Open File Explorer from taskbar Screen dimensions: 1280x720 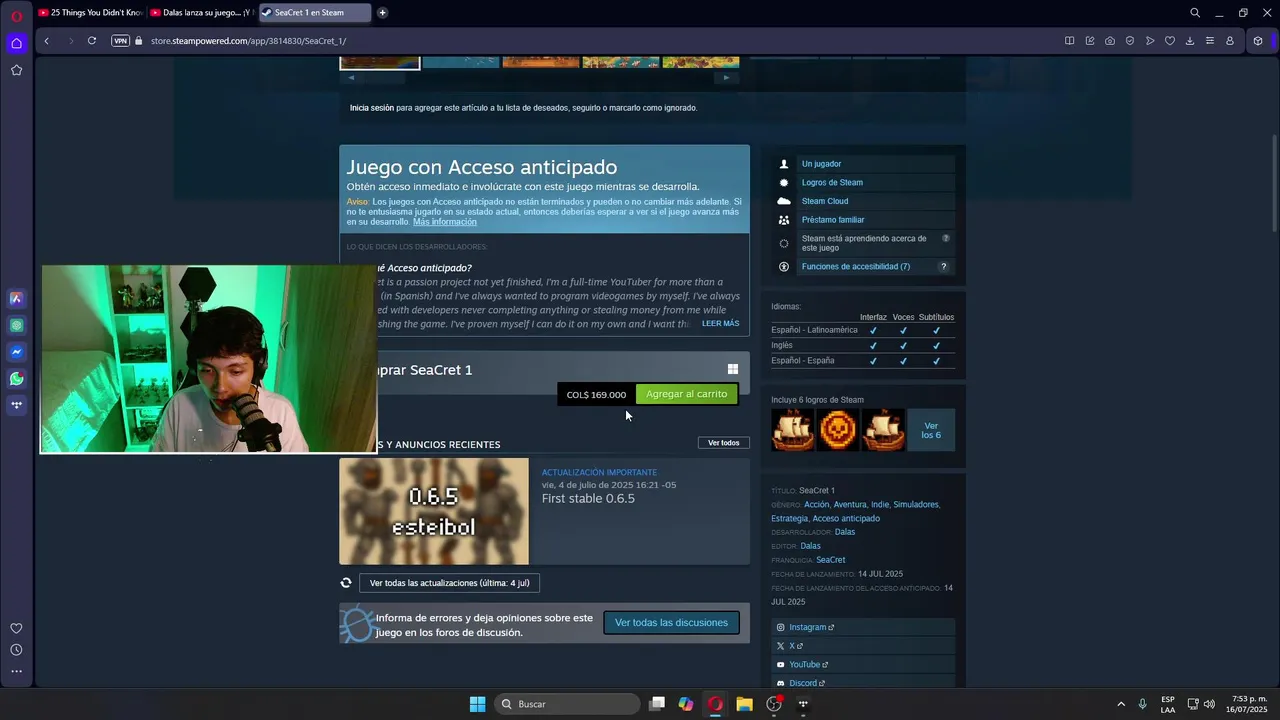pyautogui.click(x=744, y=704)
